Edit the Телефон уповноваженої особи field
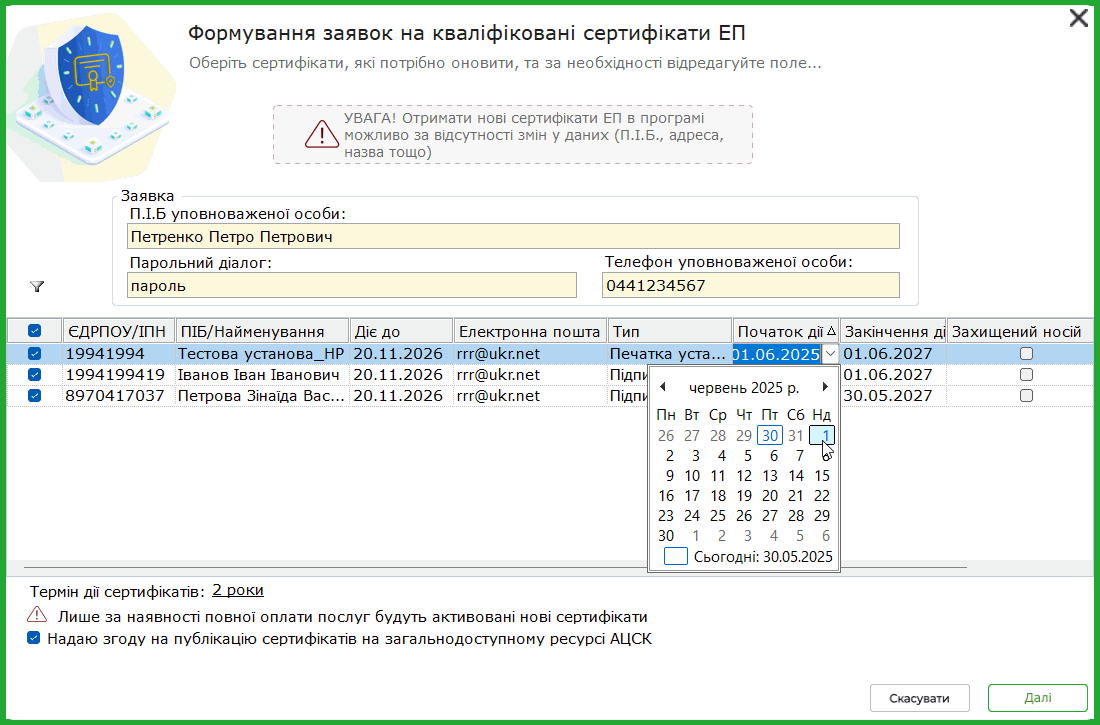The width and height of the screenshot is (1100, 725). pyautogui.click(x=751, y=286)
